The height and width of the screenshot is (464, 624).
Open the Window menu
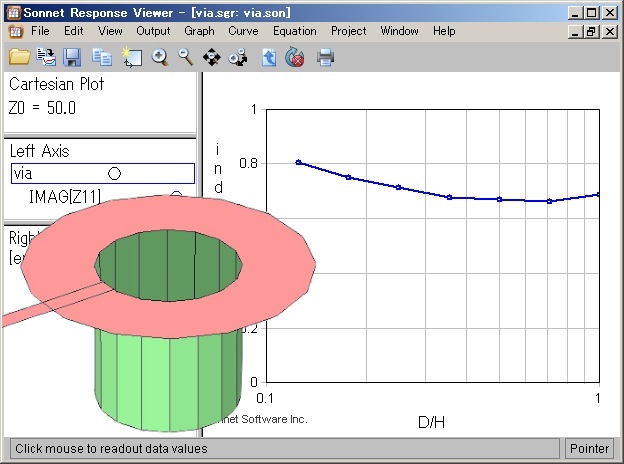(399, 31)
